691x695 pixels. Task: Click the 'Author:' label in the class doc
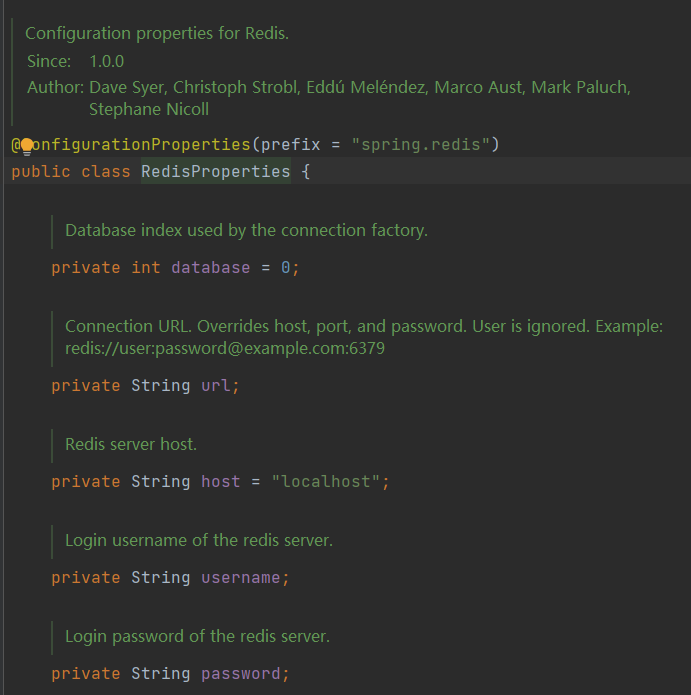point(55,87)
